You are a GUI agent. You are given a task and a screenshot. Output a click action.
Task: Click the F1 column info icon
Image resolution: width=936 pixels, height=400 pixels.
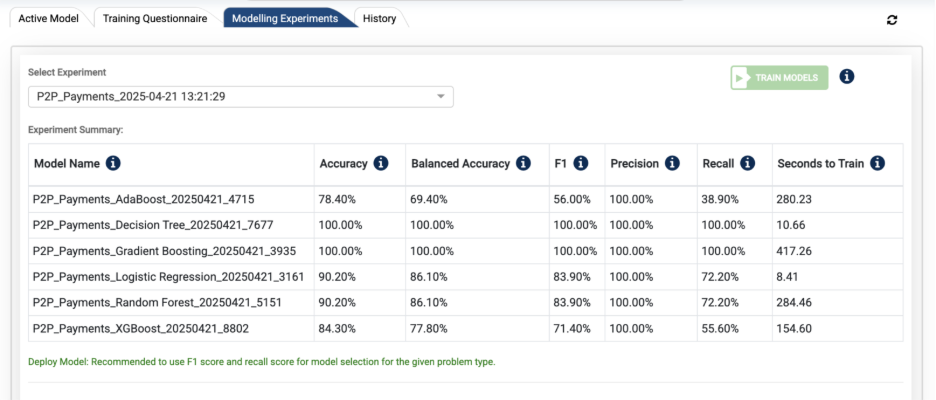click(x=581, y=164)
